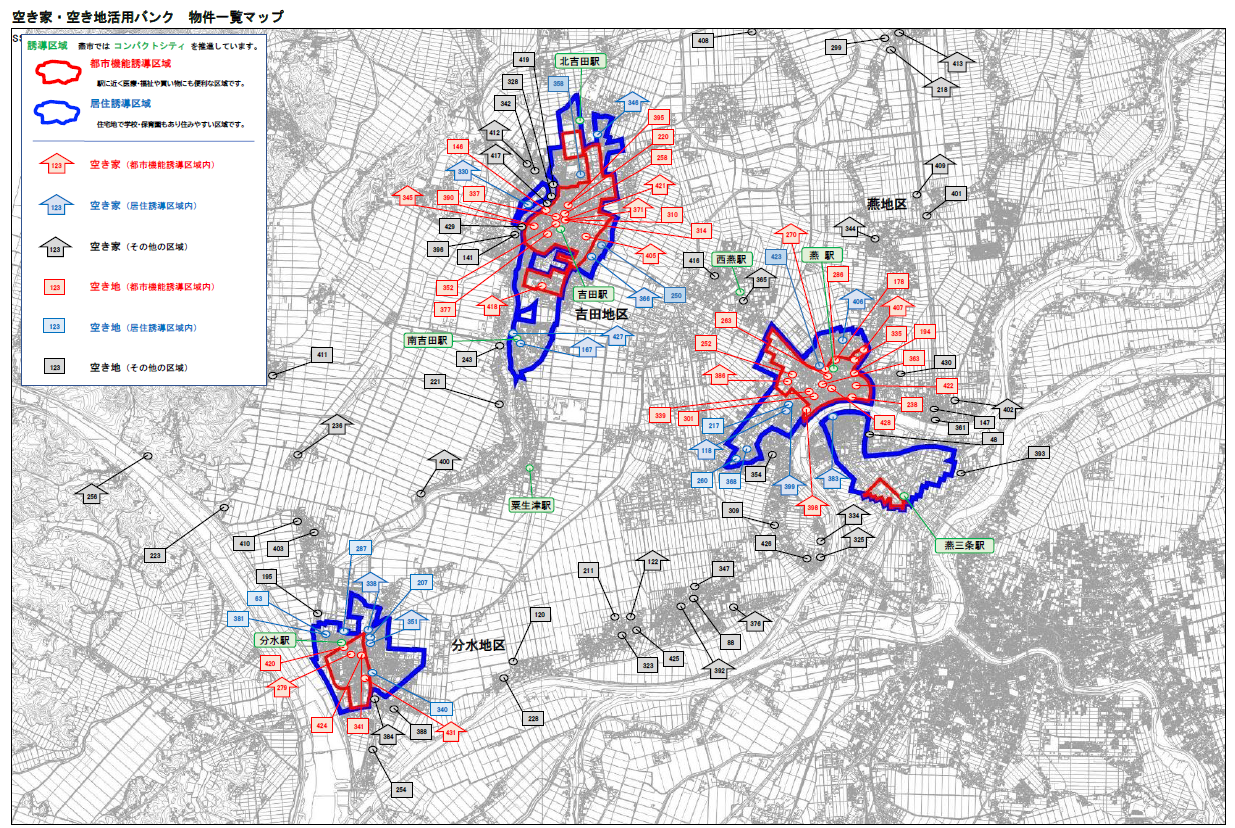Select the red house-arrow marker 418
The width and height of the screenshot is (1235, 828).
(x=492, y=306)
